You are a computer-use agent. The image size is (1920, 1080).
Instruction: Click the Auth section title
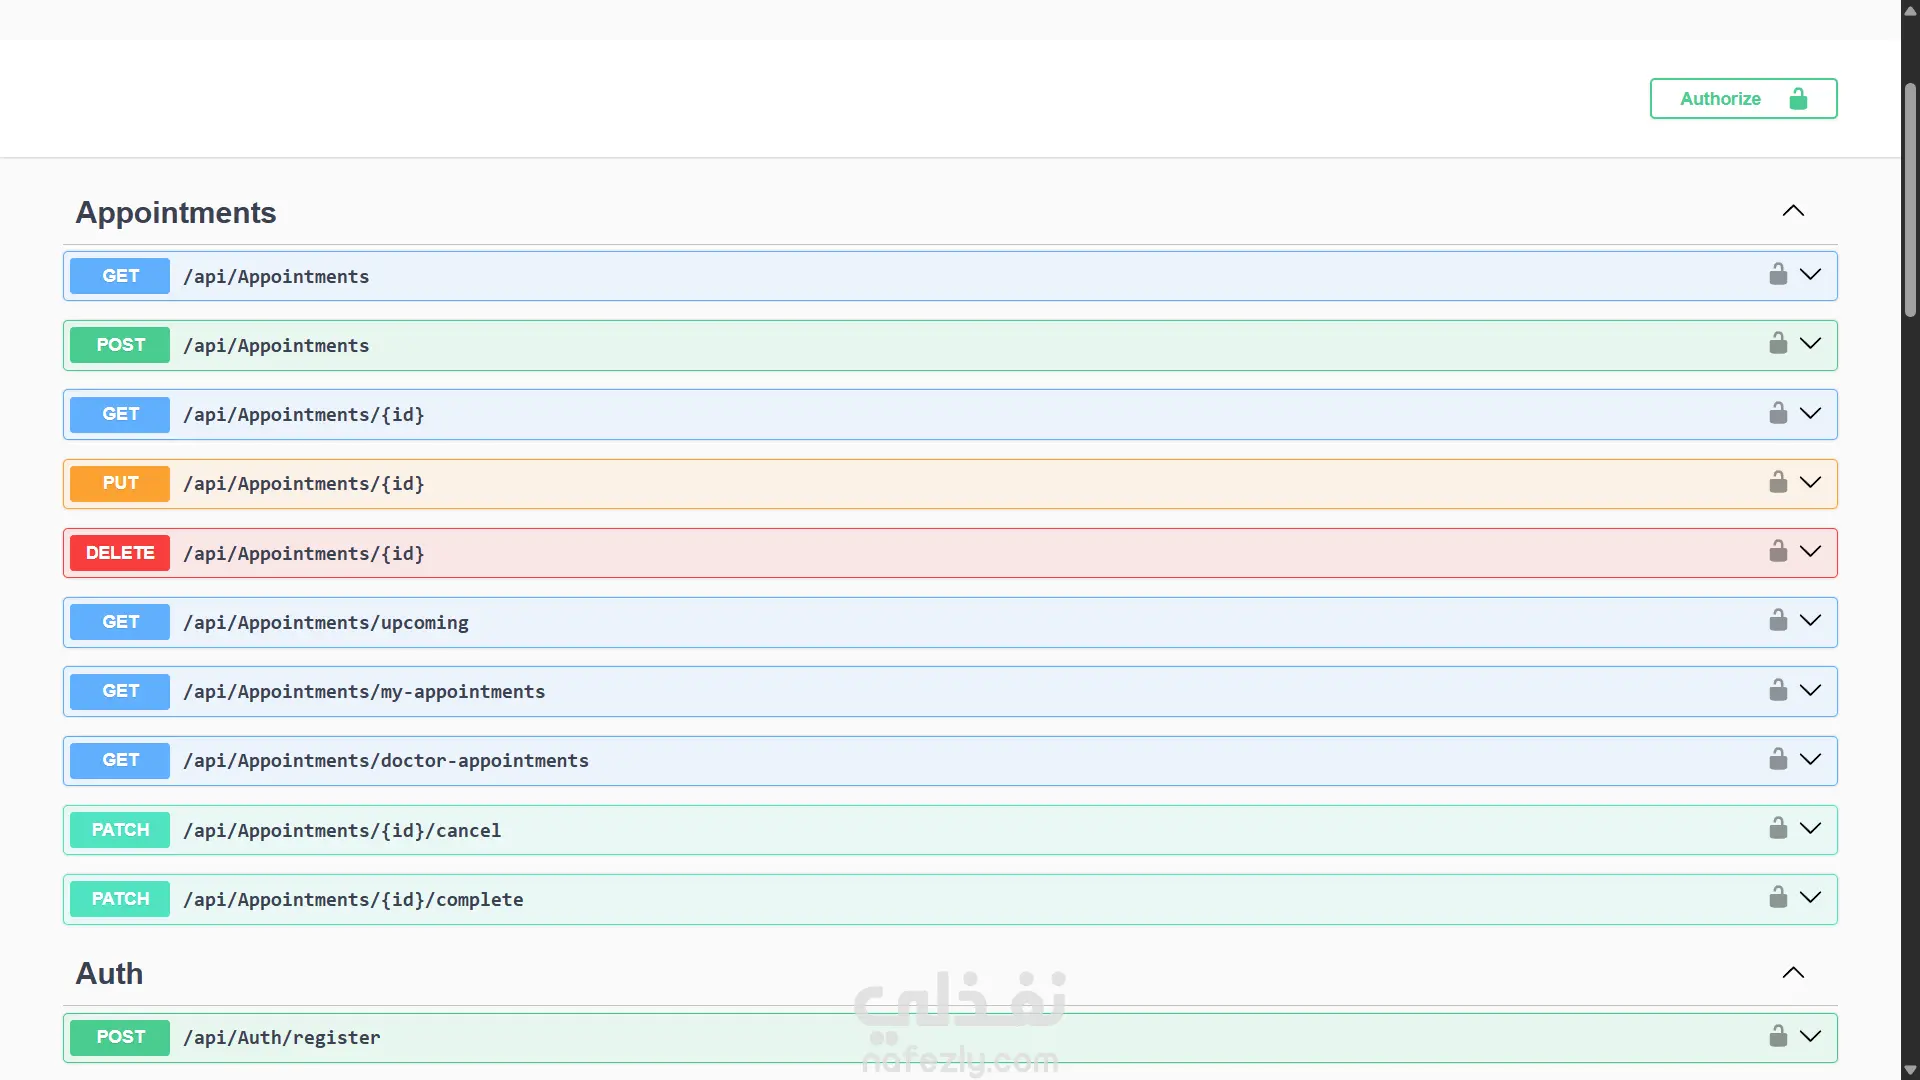click(x=110, y=974)
